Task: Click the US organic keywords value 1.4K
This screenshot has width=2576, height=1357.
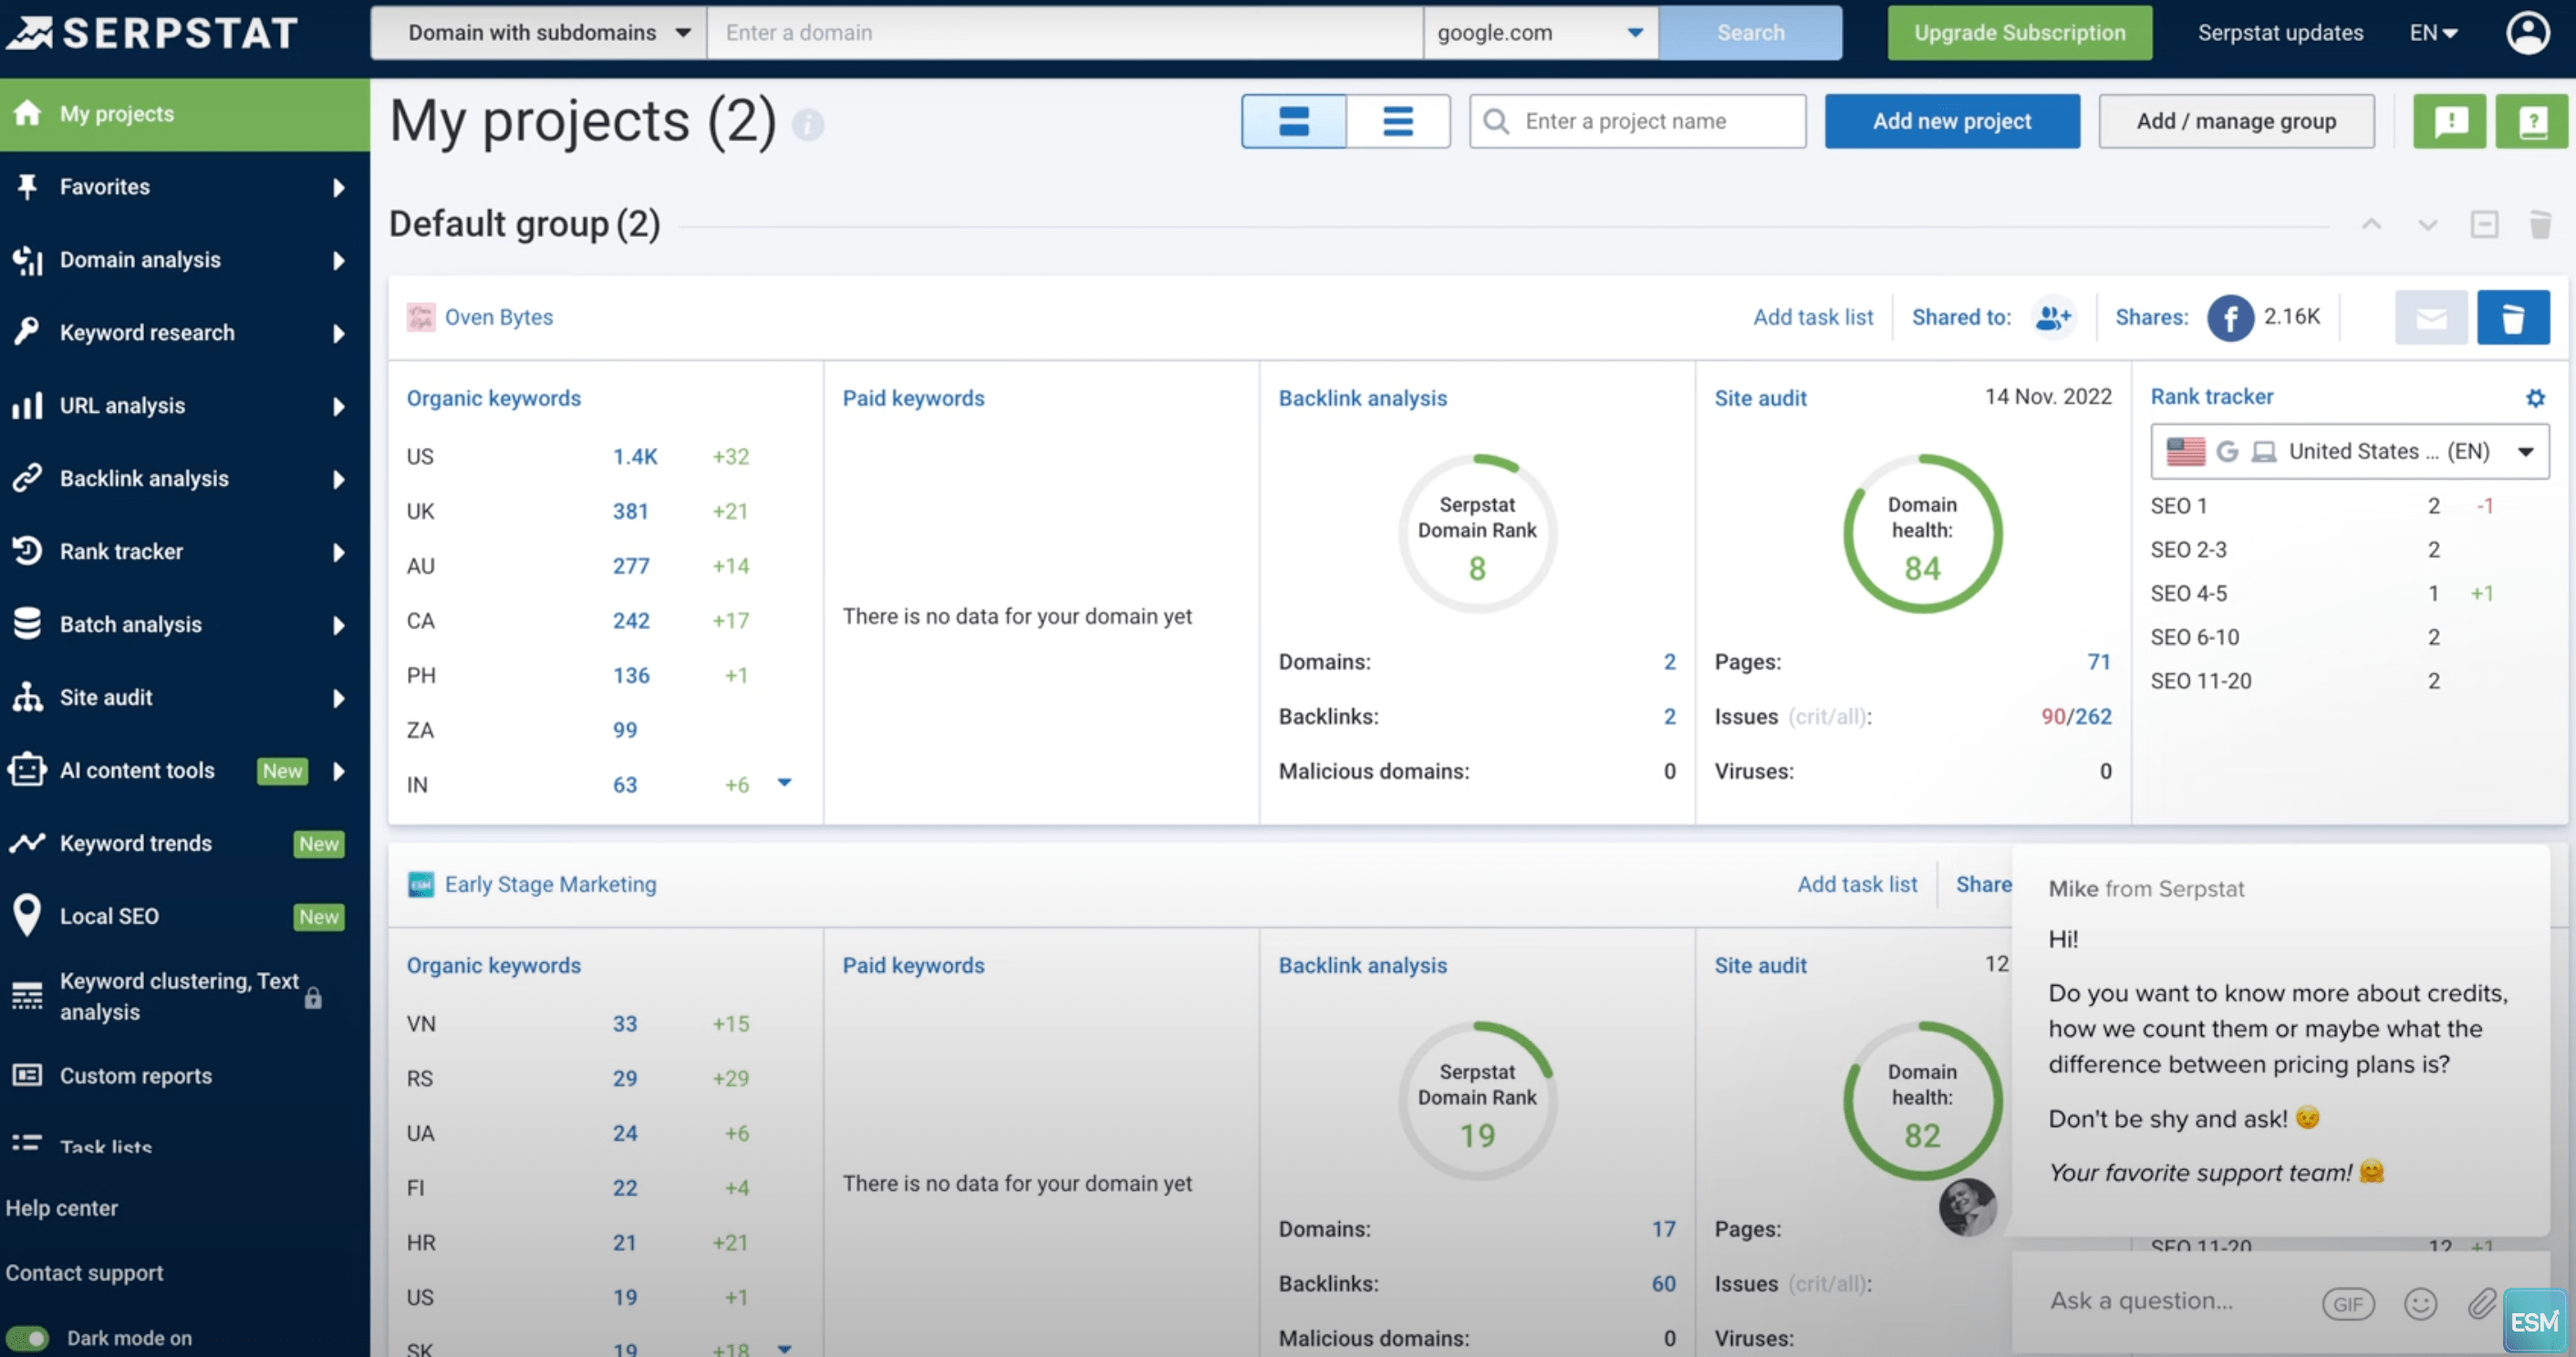Action: [635, 456]
